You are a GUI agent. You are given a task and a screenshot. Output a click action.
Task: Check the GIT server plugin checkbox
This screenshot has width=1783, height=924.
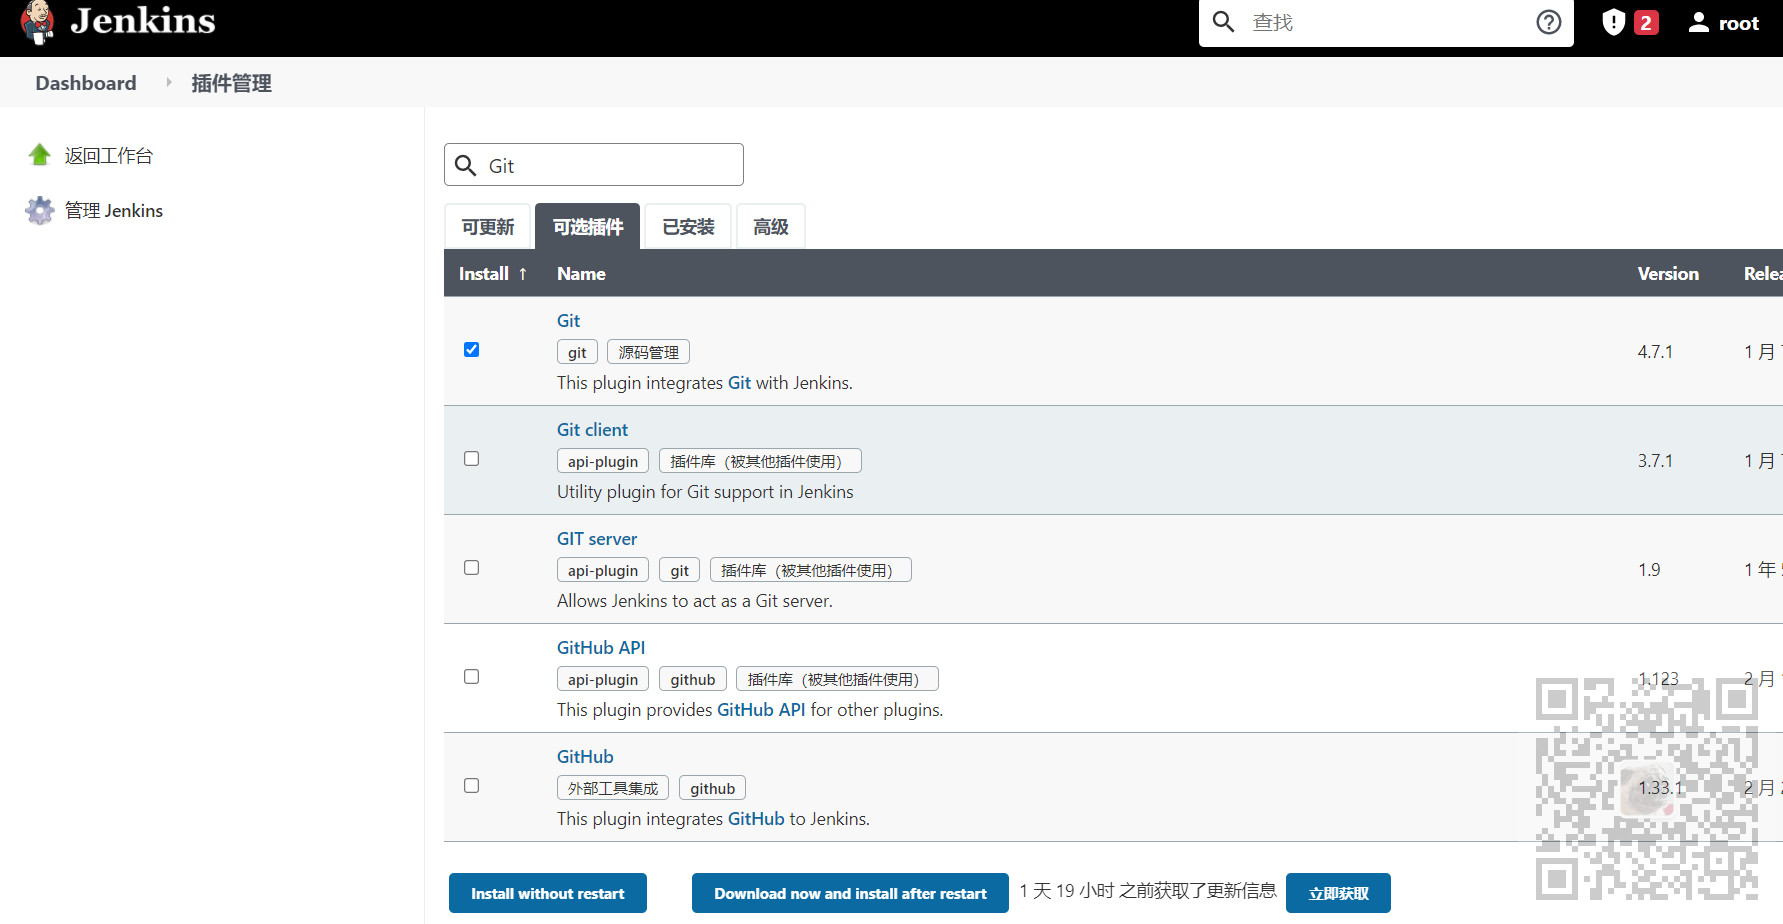[x=472, y=568]
